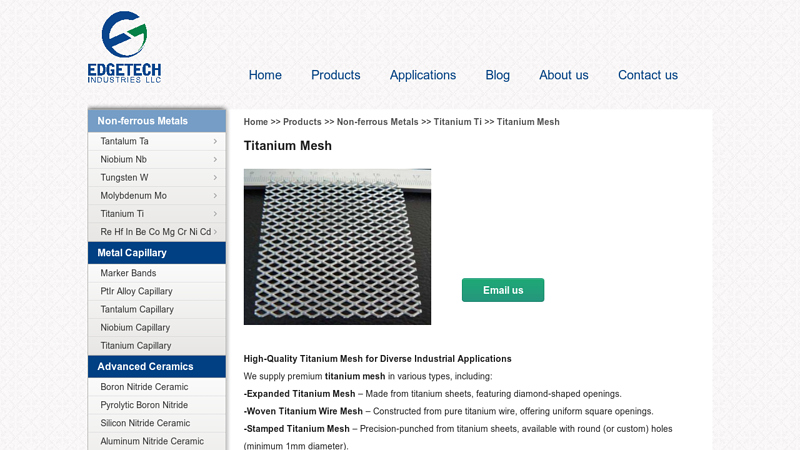
Task: Click Titanium Mesh in the breadcrumb
Action: 528,122
